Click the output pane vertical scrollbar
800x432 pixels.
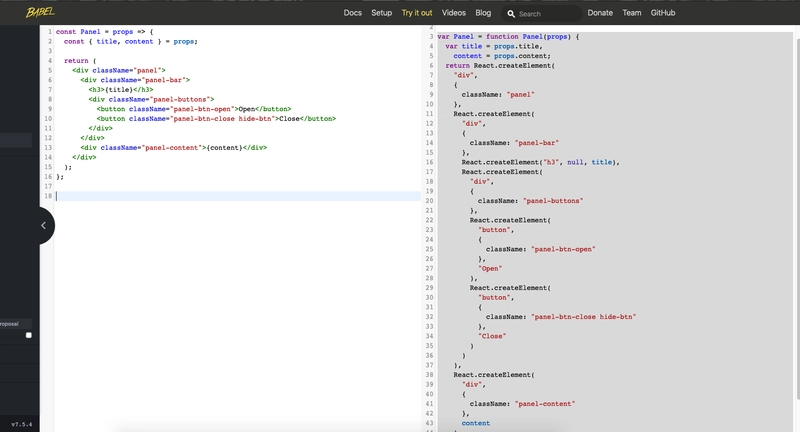[x=796, y=219]
